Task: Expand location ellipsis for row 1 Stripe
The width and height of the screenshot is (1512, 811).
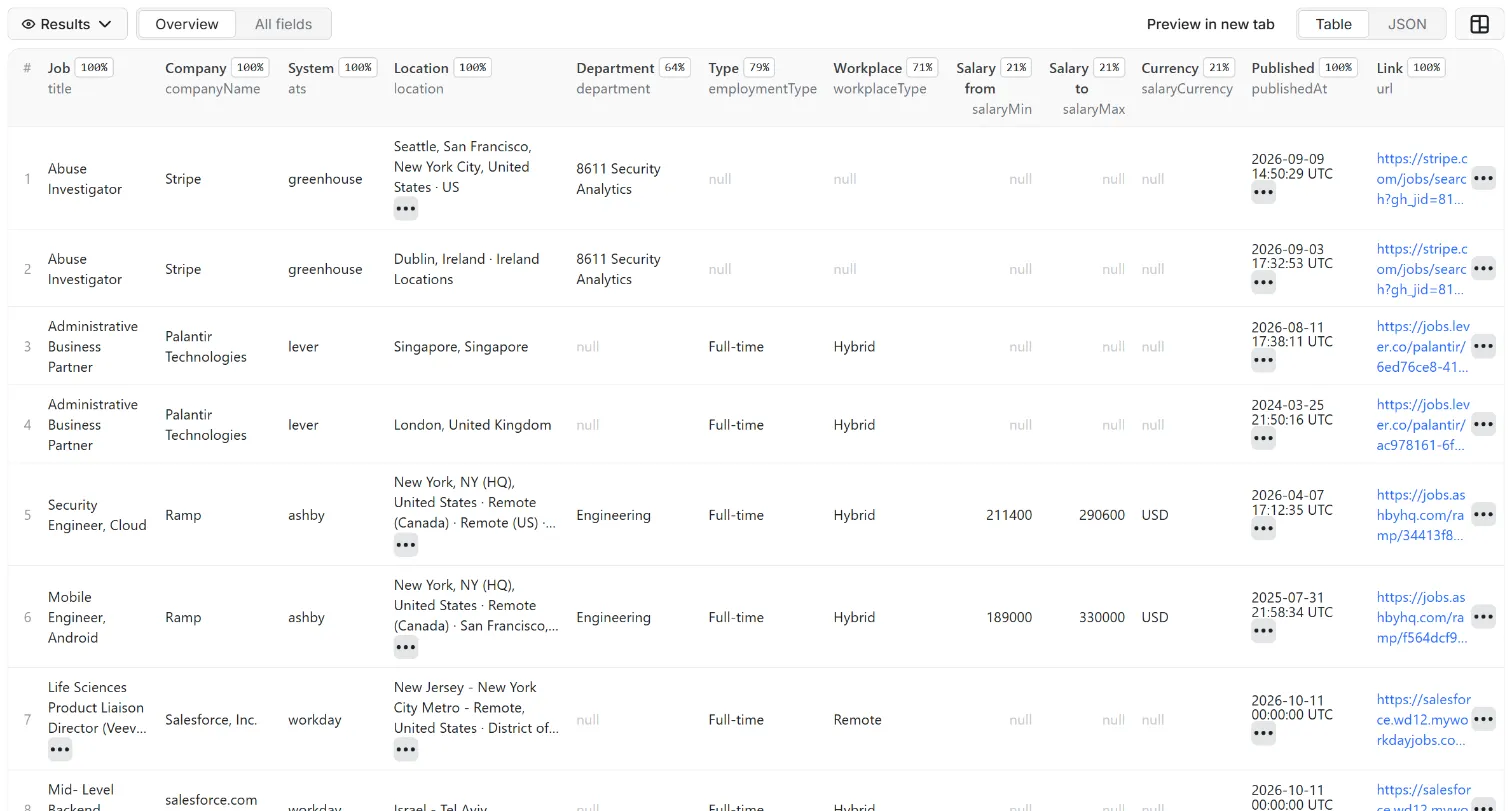Action: coord(405,209)
